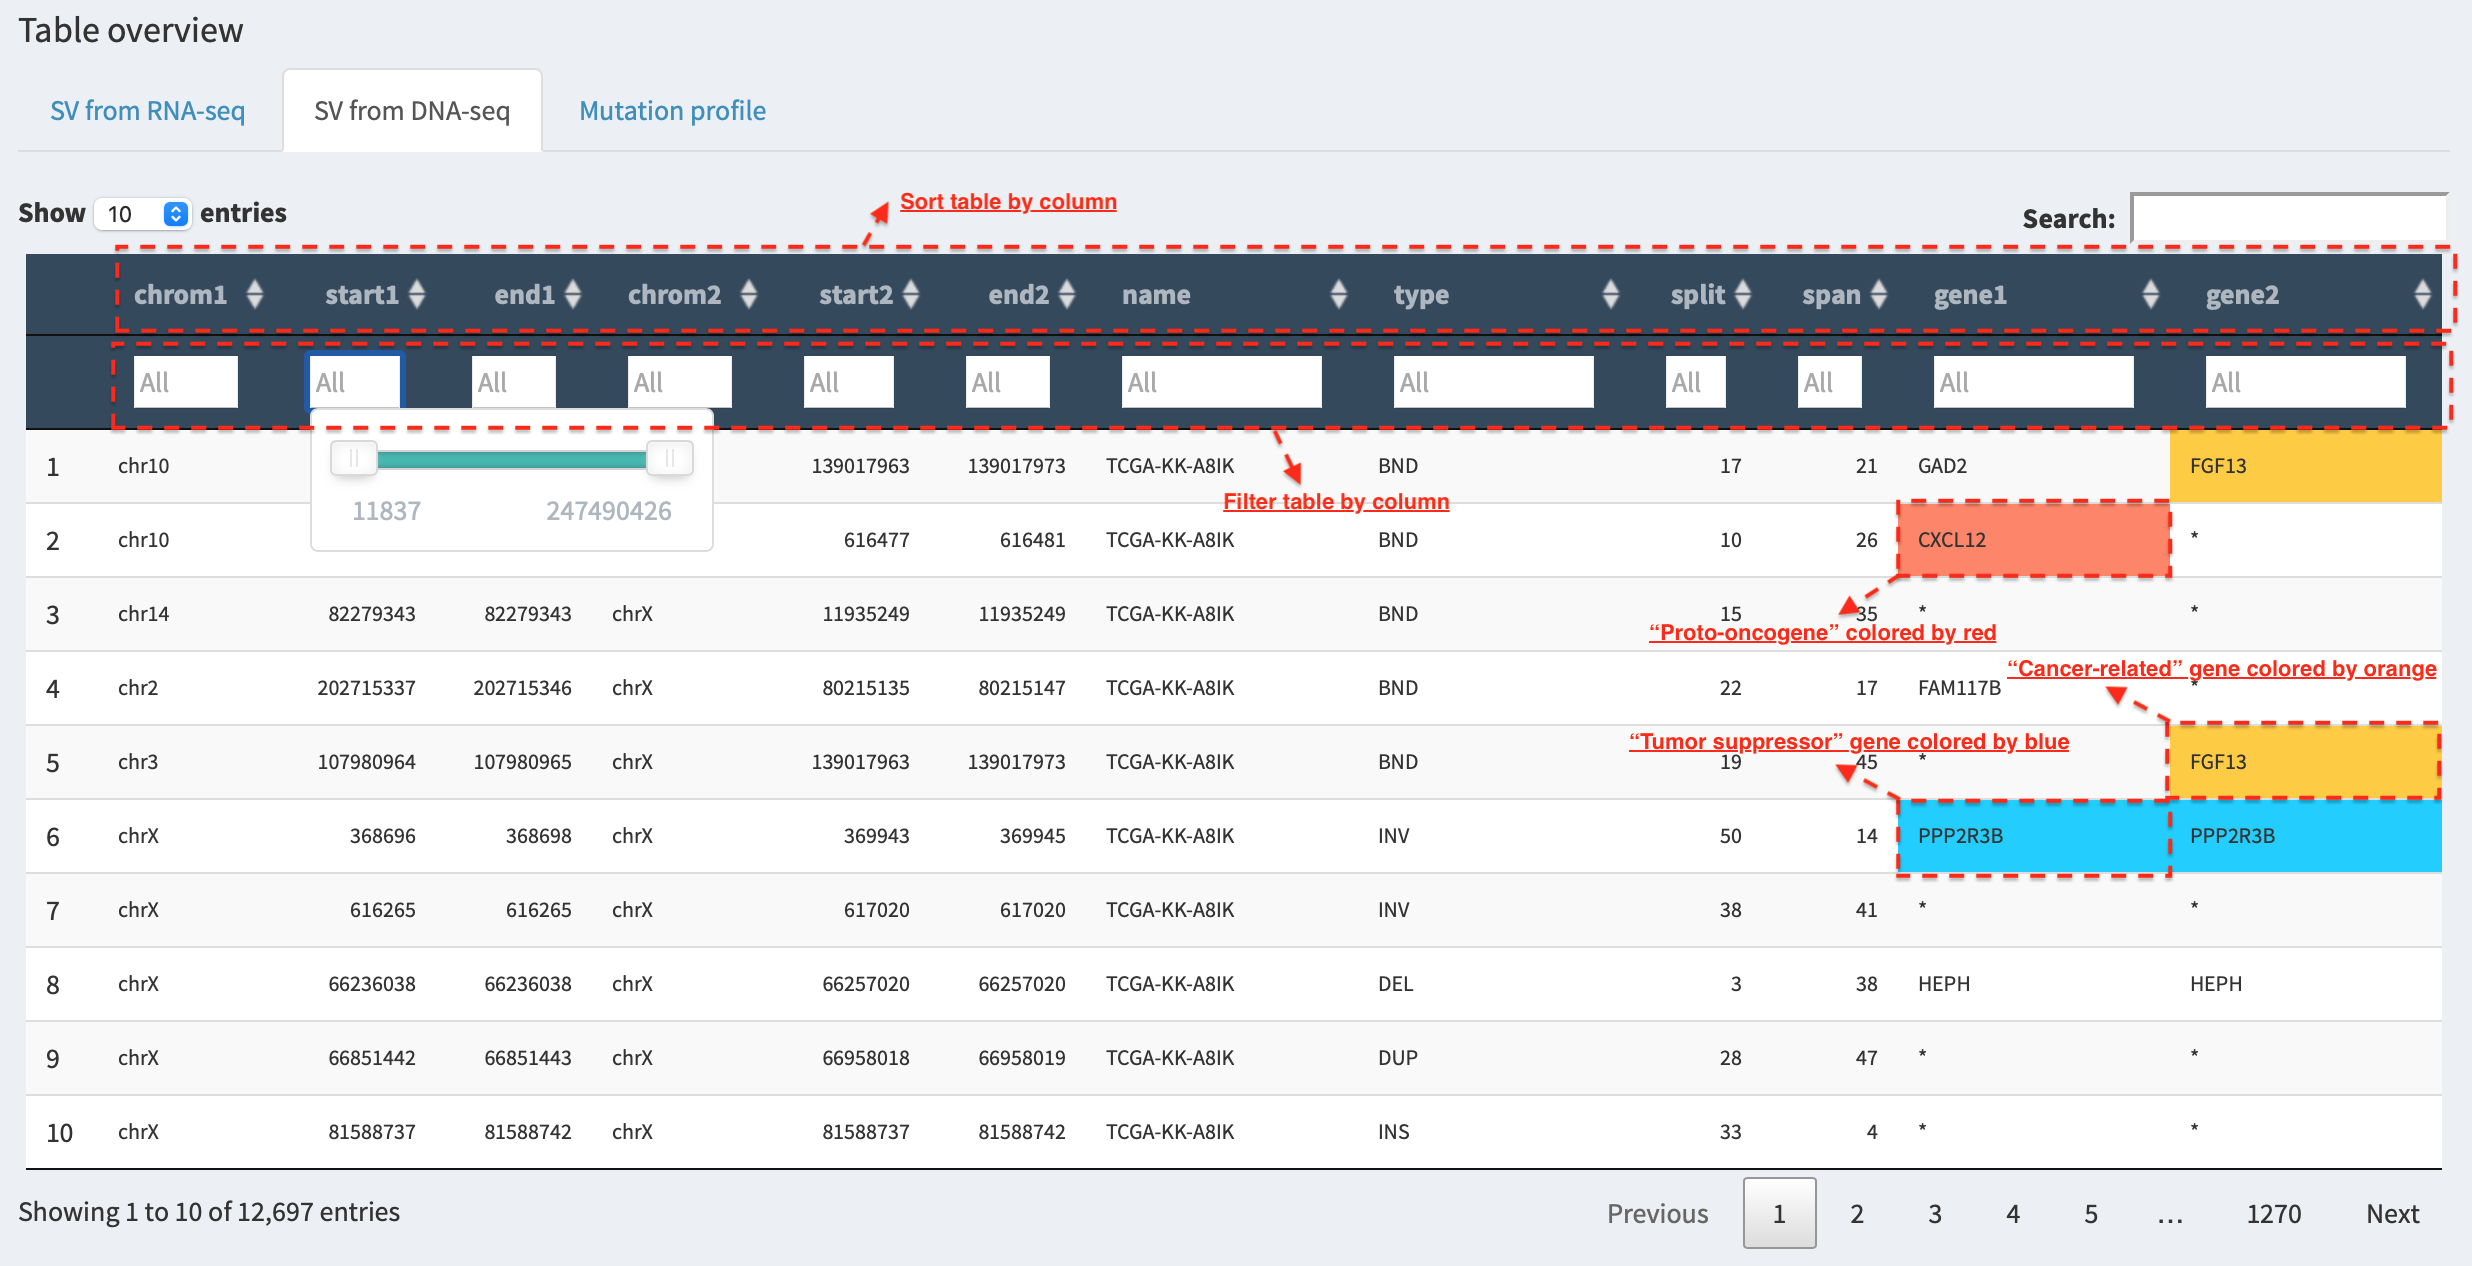Viewport: 2472px width, 1266px height.
Task: Open the show entries count dropdown
Action: [142, 214]
